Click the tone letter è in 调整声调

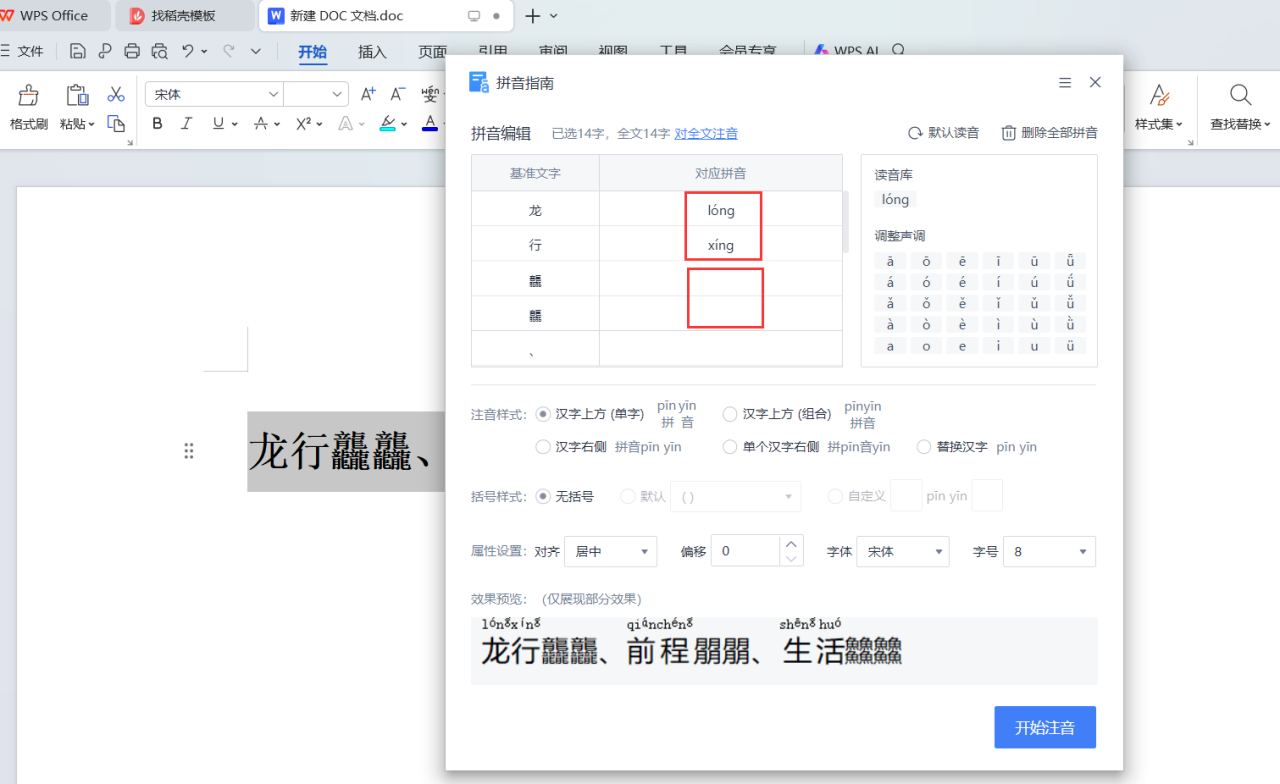coord(962,325)
